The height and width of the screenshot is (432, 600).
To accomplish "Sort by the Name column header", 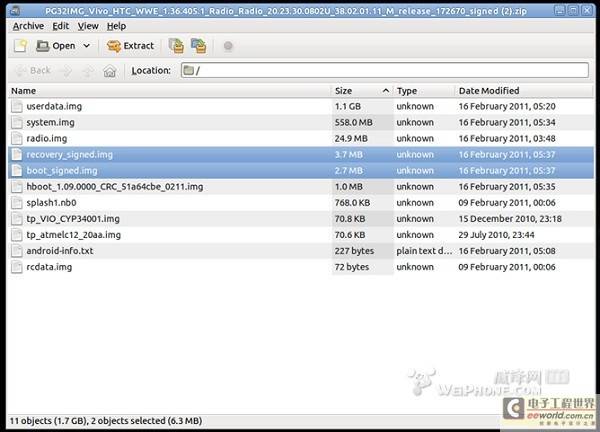I will click(x=169, y=91).
